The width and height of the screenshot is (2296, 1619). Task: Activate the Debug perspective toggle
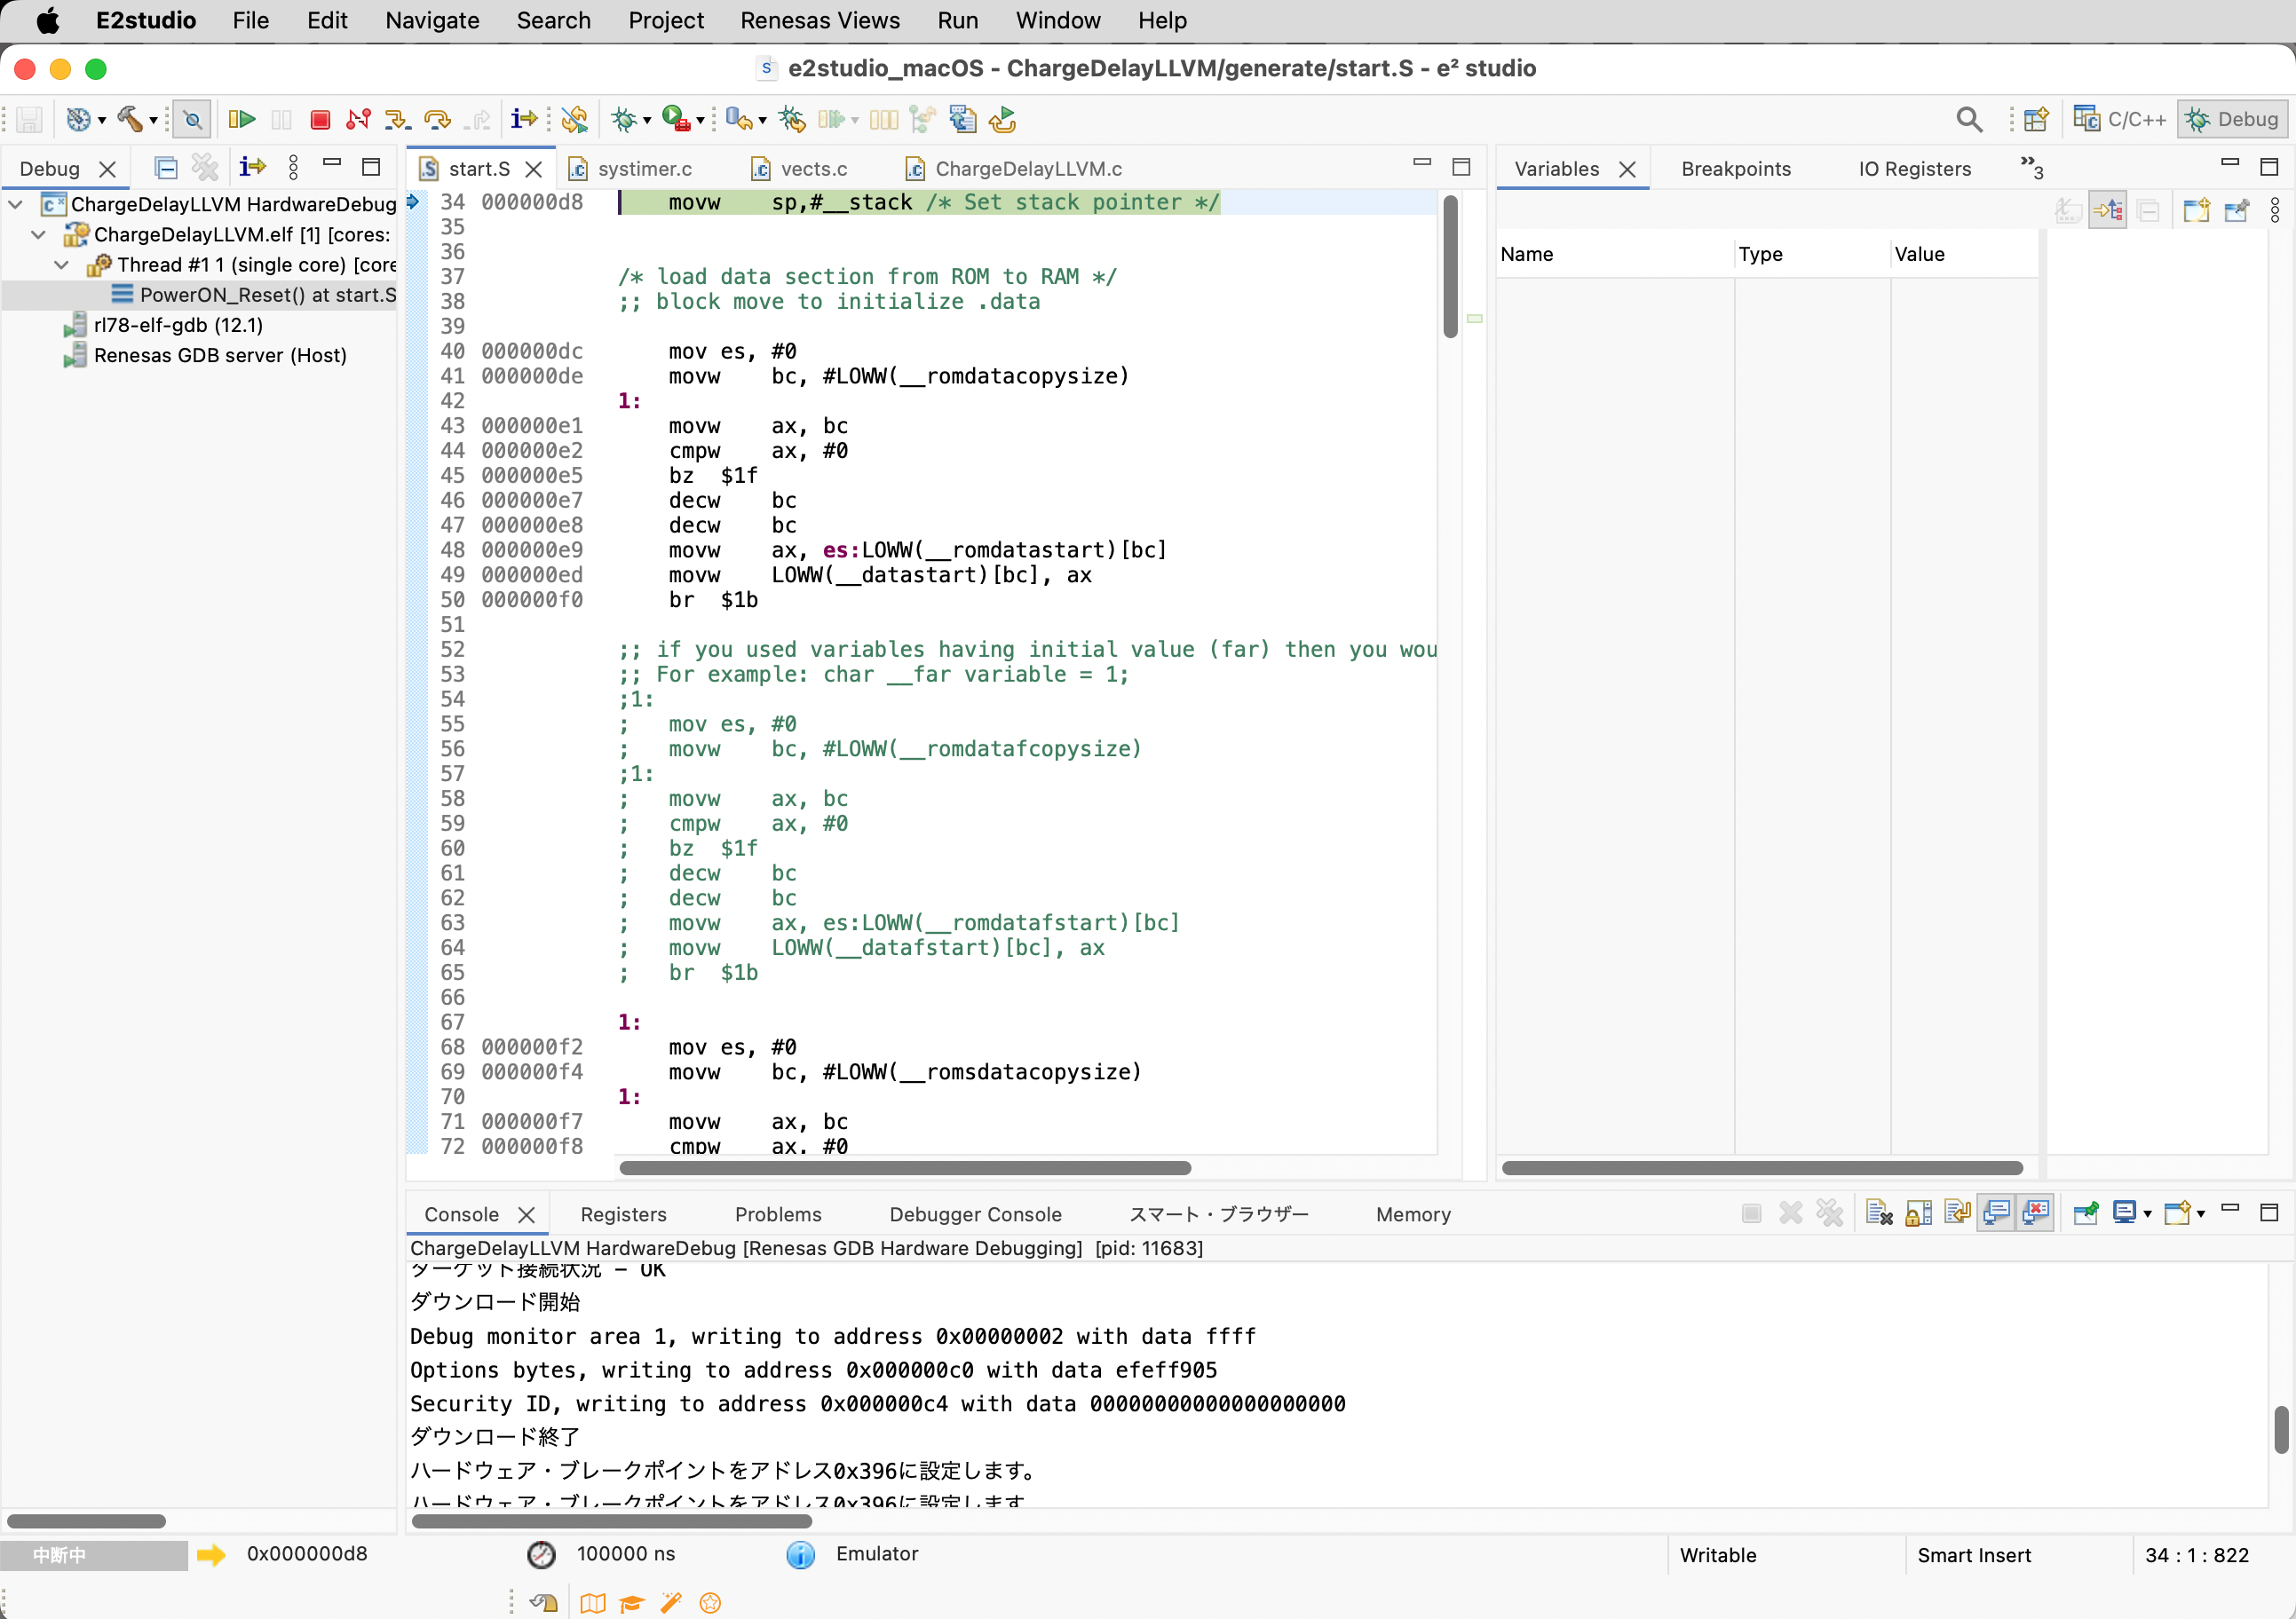(2233, 118)
